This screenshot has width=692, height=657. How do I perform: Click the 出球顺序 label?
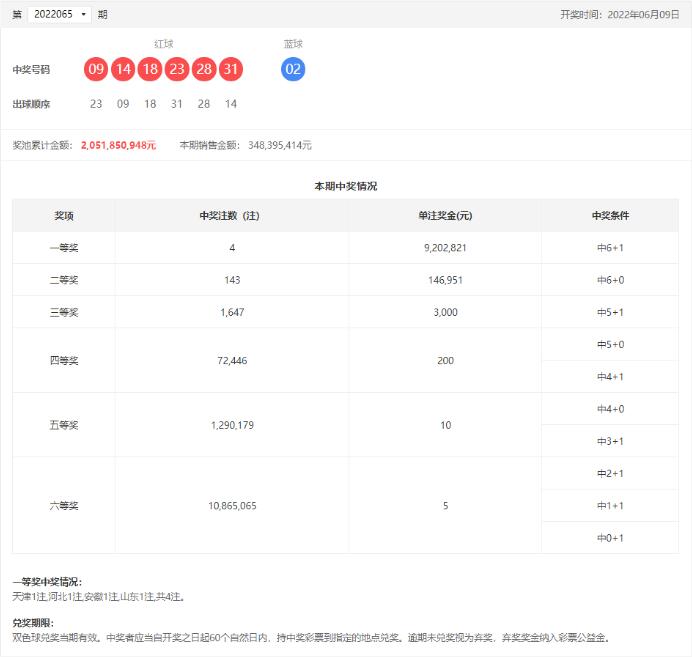tap(31, 104)
